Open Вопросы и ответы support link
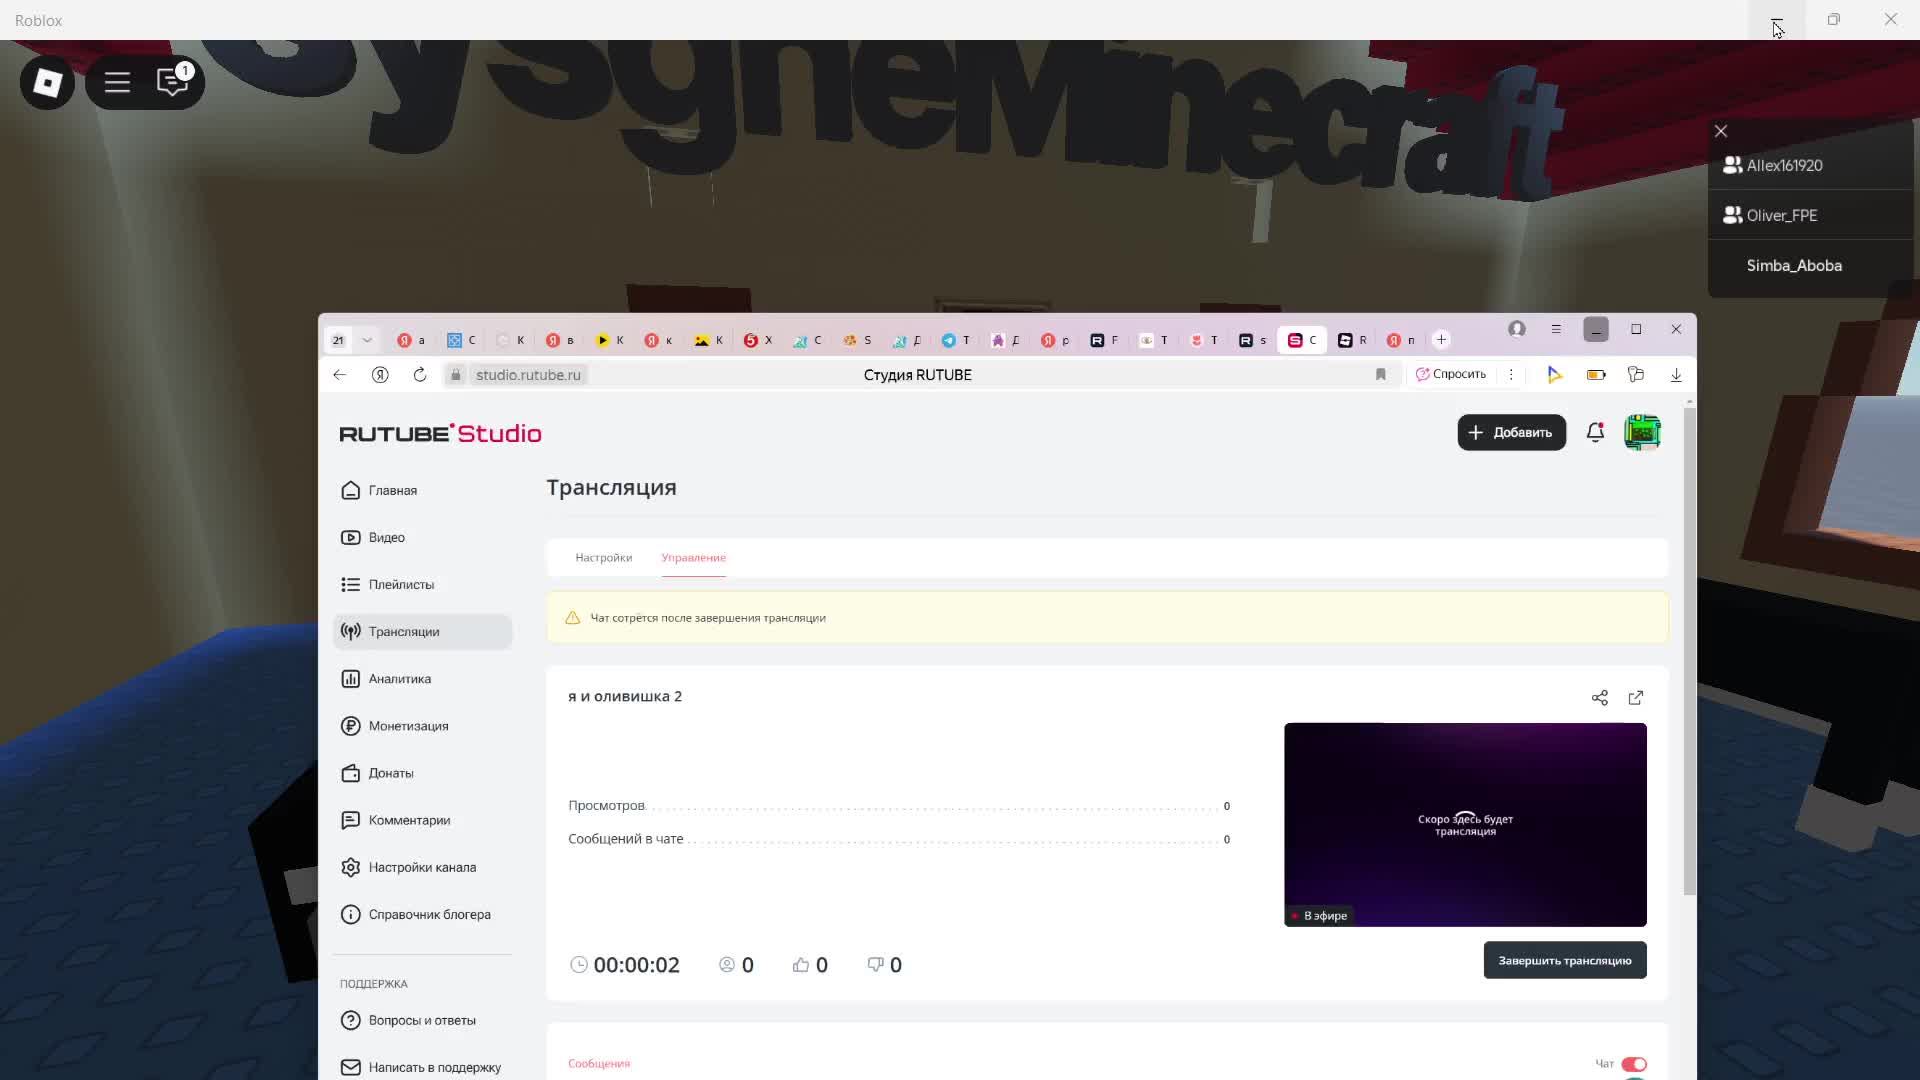 (x=422, y=1020)
